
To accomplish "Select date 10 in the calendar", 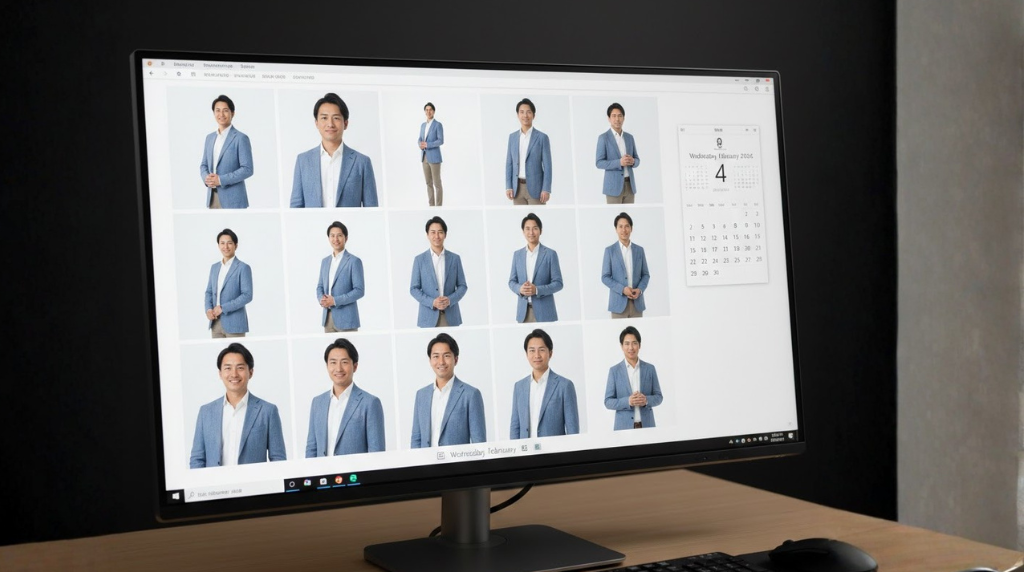I will tap(756, 225).
